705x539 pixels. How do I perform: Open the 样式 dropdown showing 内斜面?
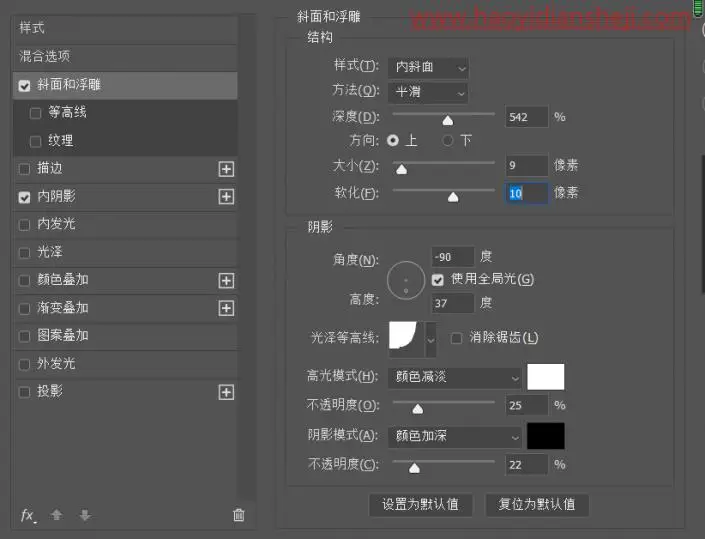pos(428,67)
